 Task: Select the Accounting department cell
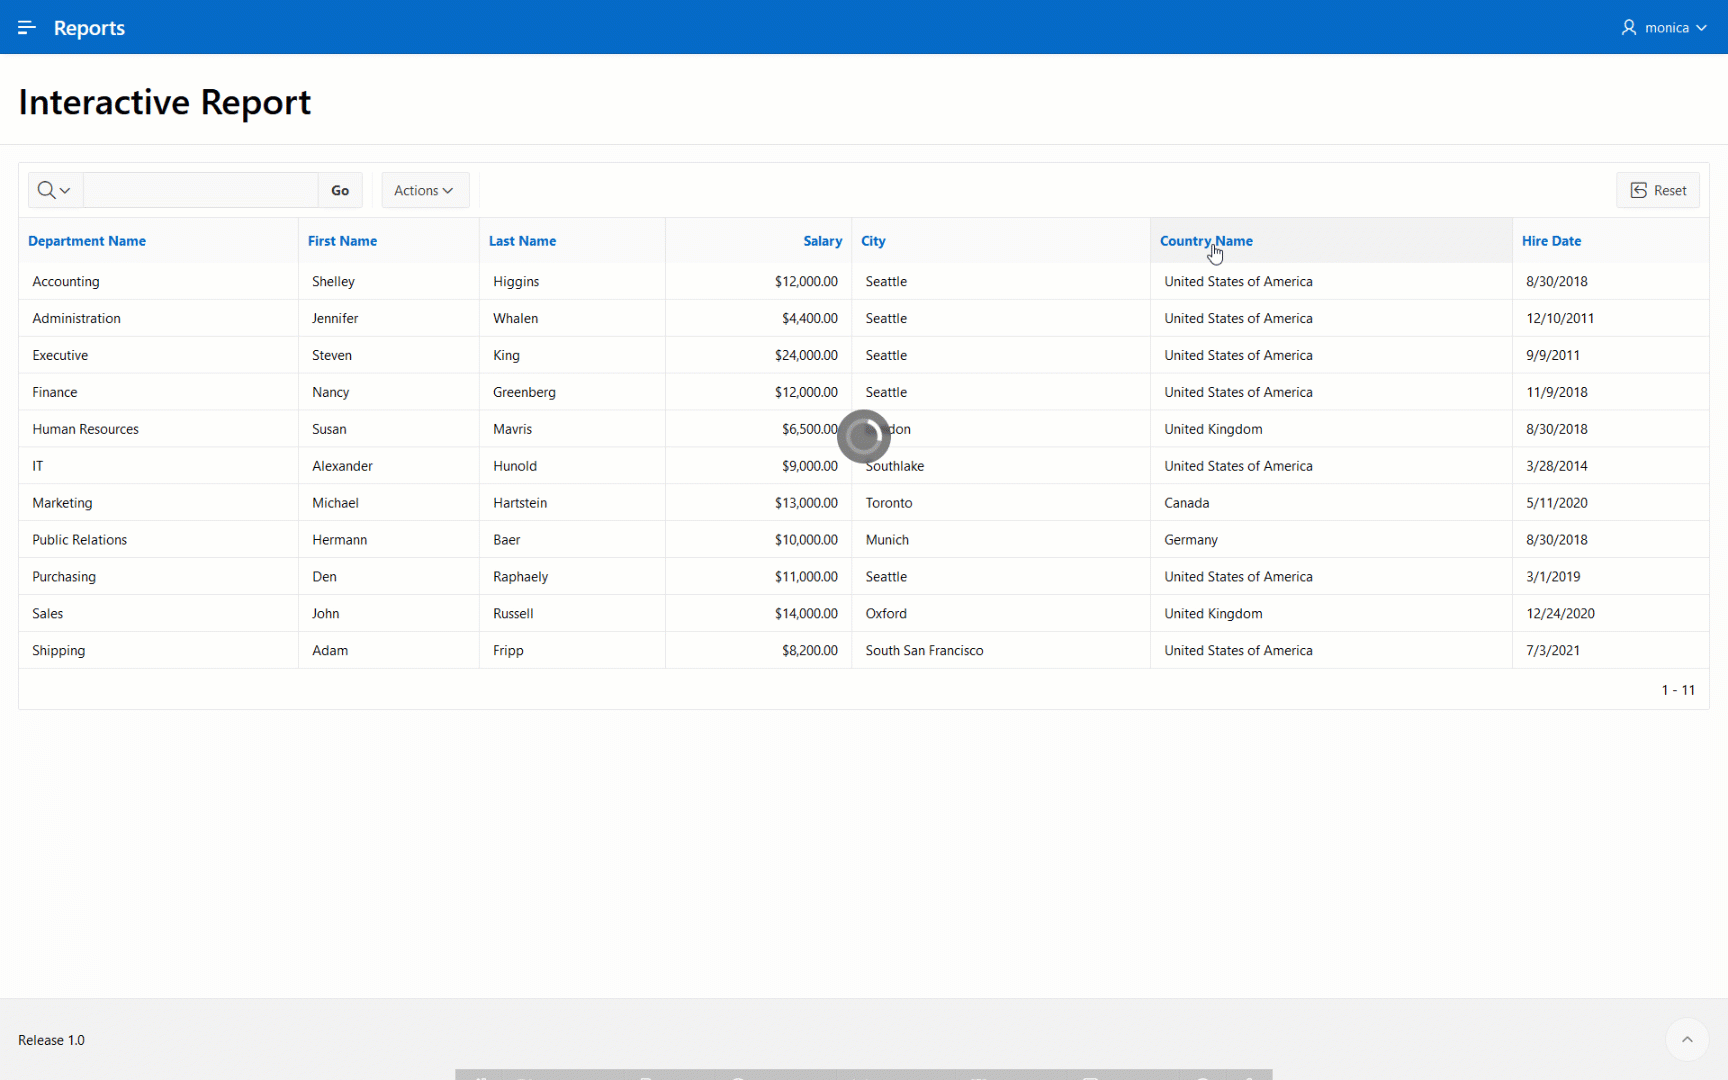[x=66, y=282]
